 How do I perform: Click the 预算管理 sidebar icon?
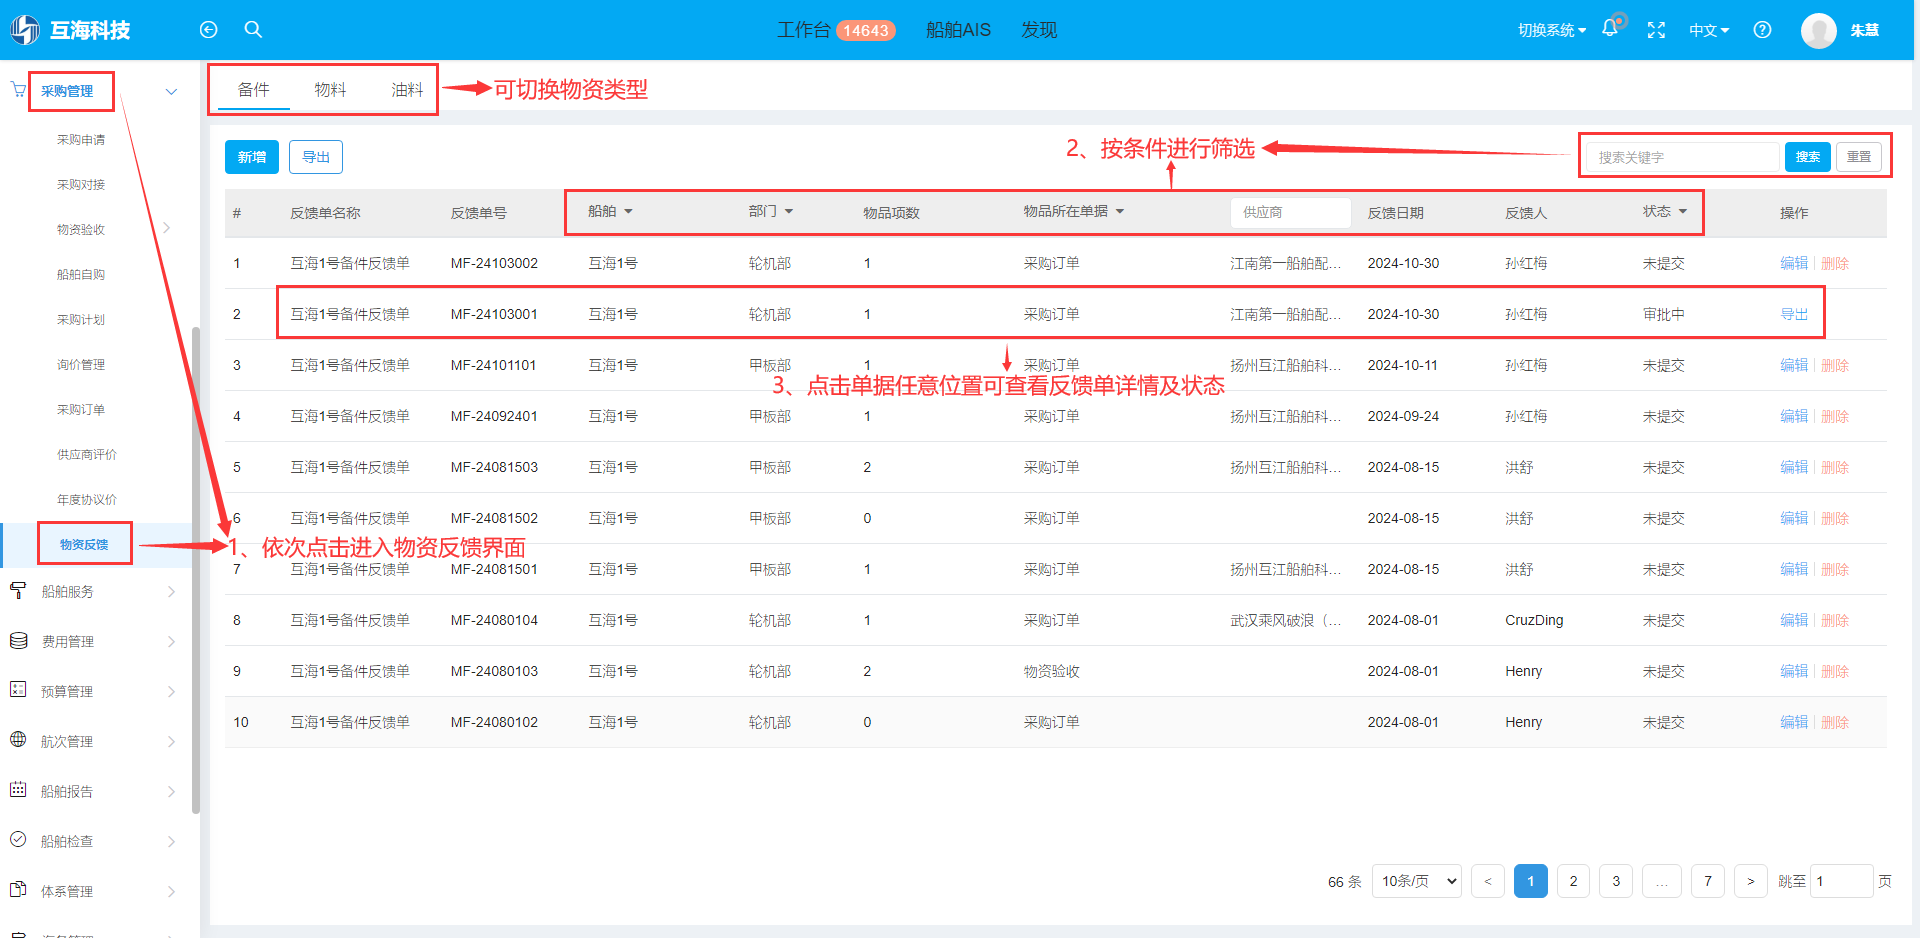(18, 690)
